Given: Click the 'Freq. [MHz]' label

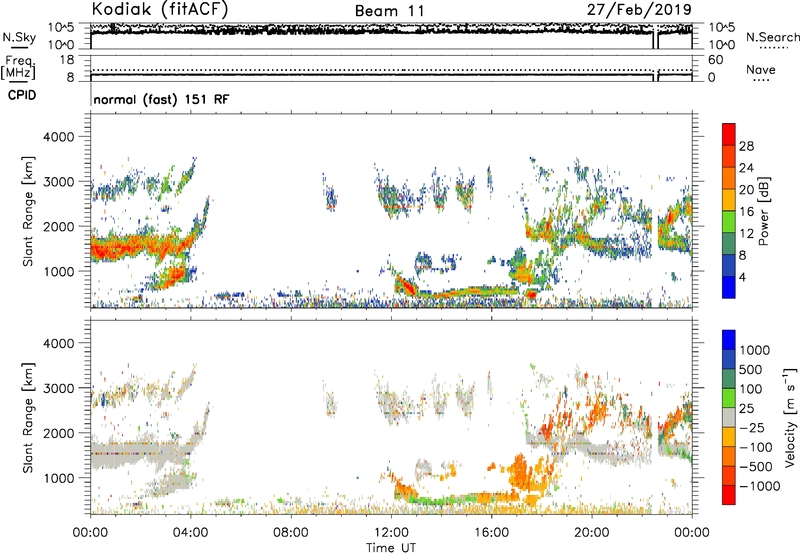Looking at the screenshot, I should (x=18, y=67).
